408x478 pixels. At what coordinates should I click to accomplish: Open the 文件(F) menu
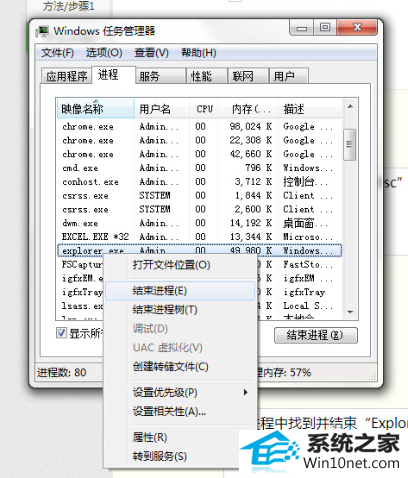[x=57, y=53]
